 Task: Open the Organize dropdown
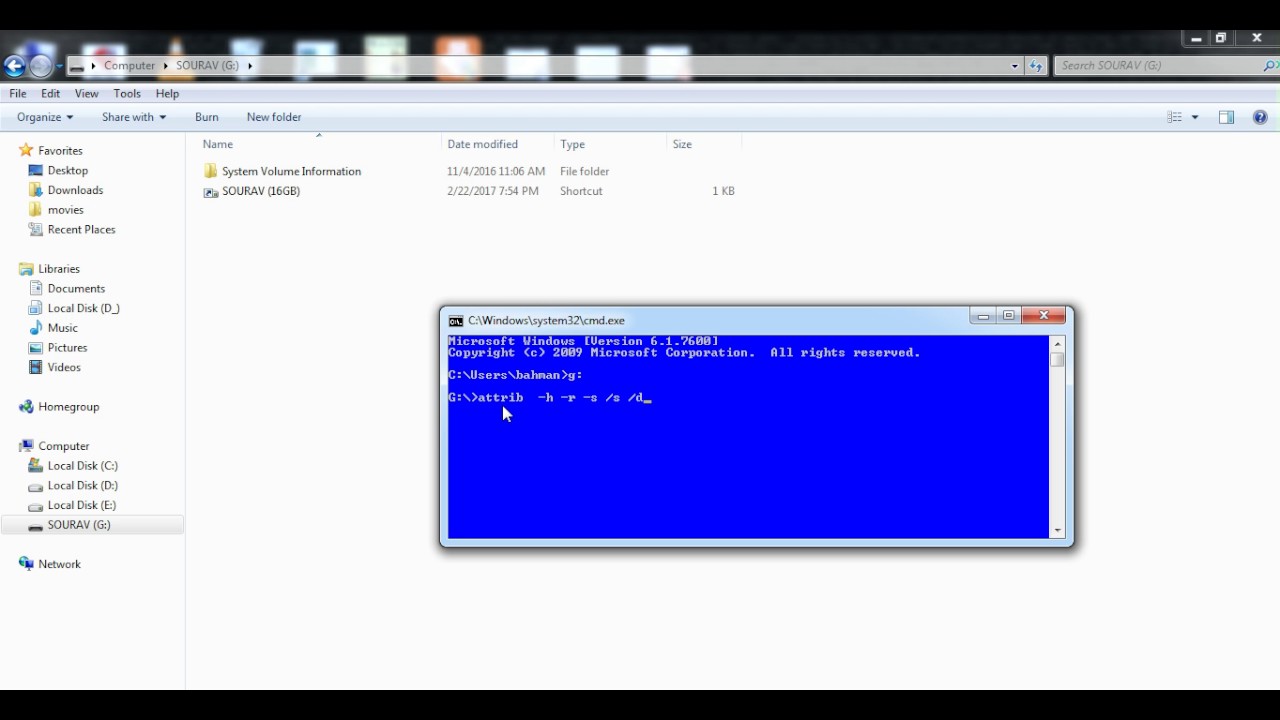point(45,117)
